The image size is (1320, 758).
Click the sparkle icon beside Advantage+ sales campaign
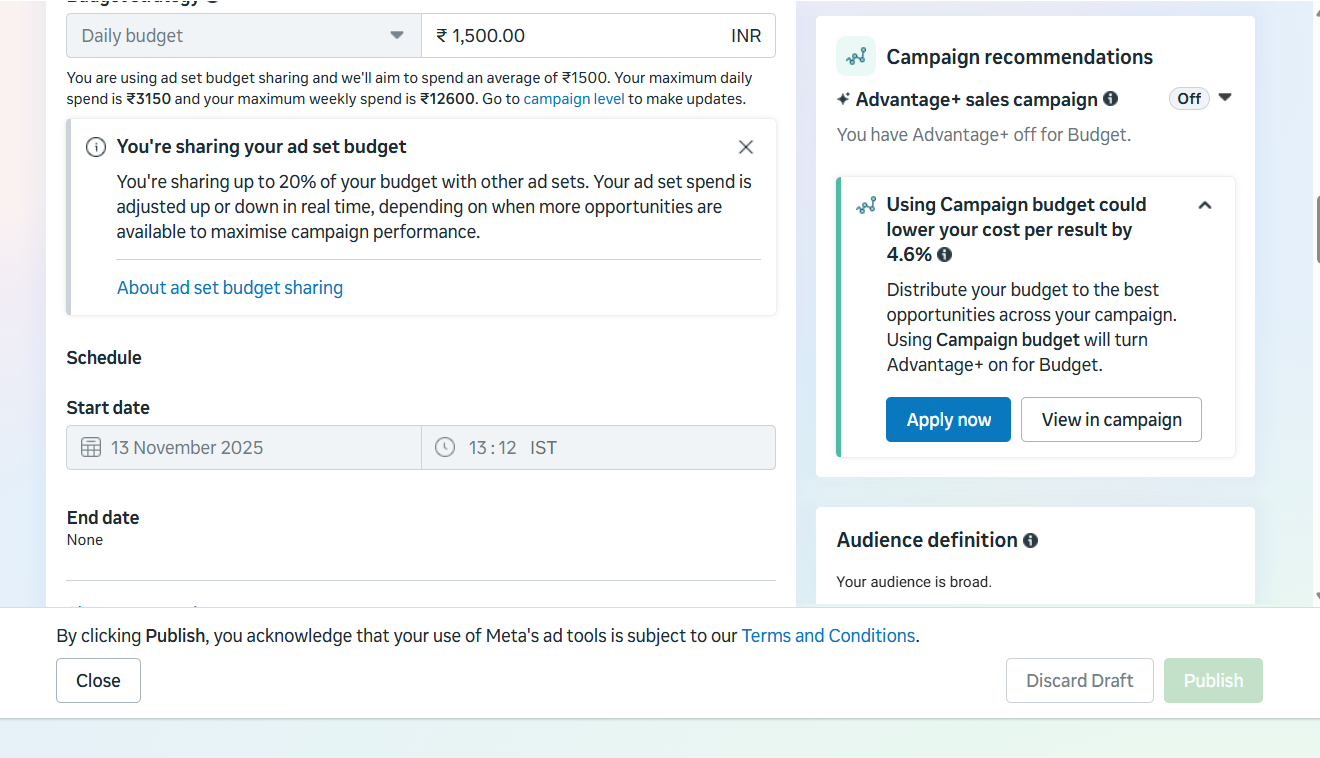pos(844,99)
